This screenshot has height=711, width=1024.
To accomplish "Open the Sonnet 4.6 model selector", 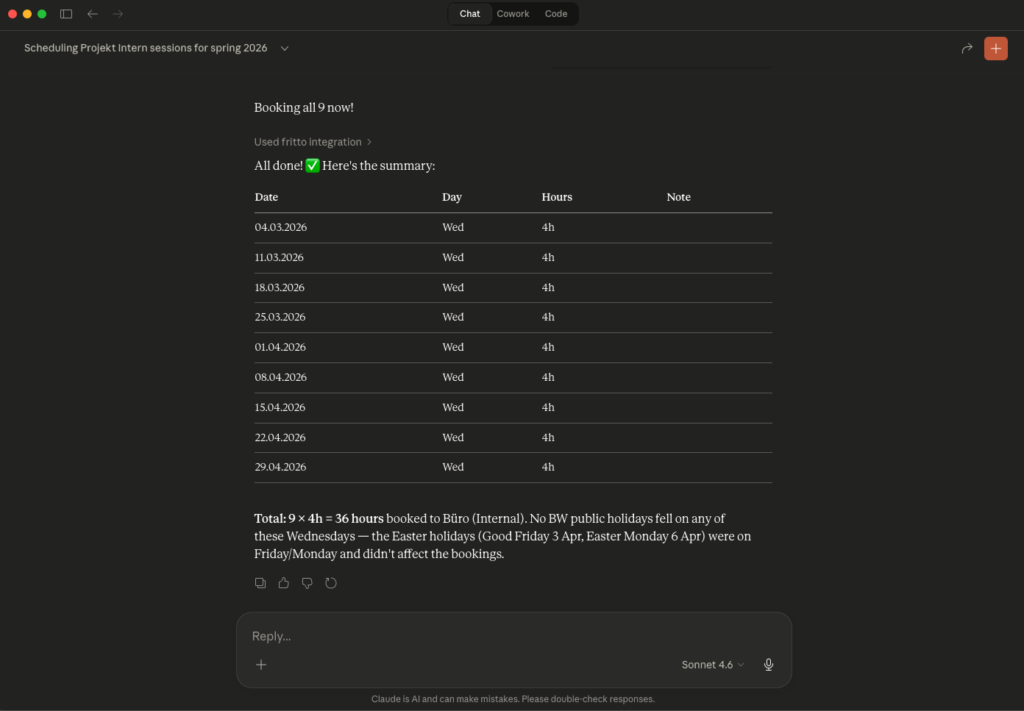I will coord(712,664).
